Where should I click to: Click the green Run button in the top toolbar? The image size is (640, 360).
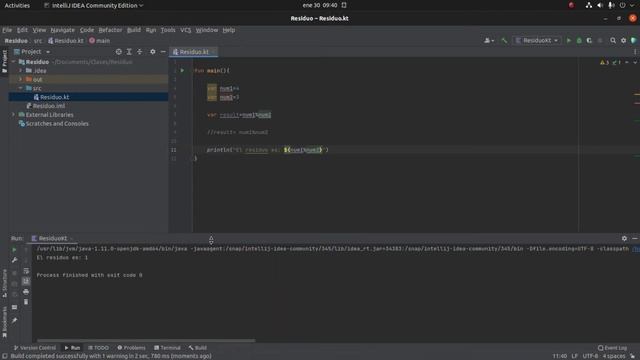tap(569, 40)
